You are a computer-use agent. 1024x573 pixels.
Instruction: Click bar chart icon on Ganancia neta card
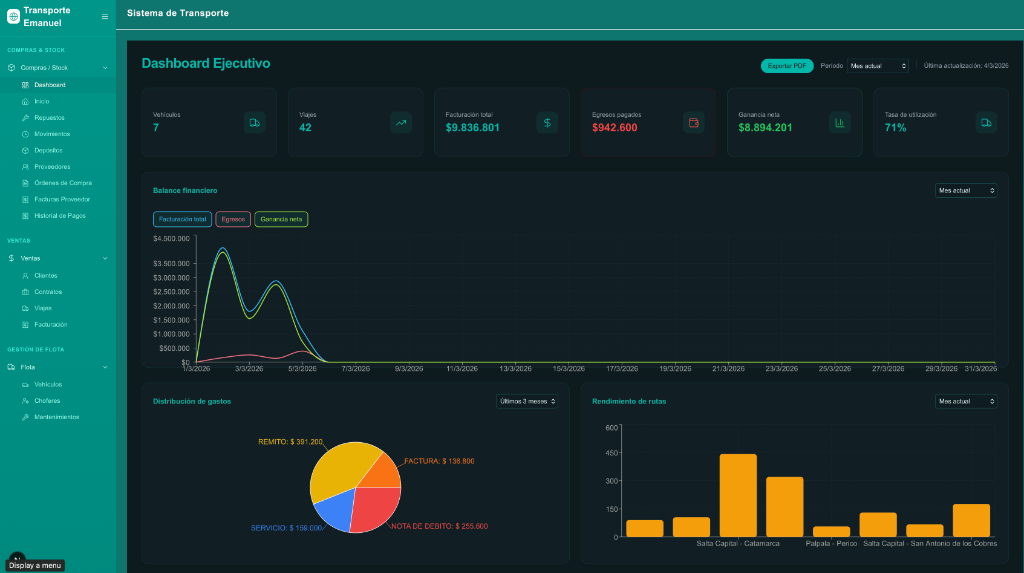click(x=840, y=122)
